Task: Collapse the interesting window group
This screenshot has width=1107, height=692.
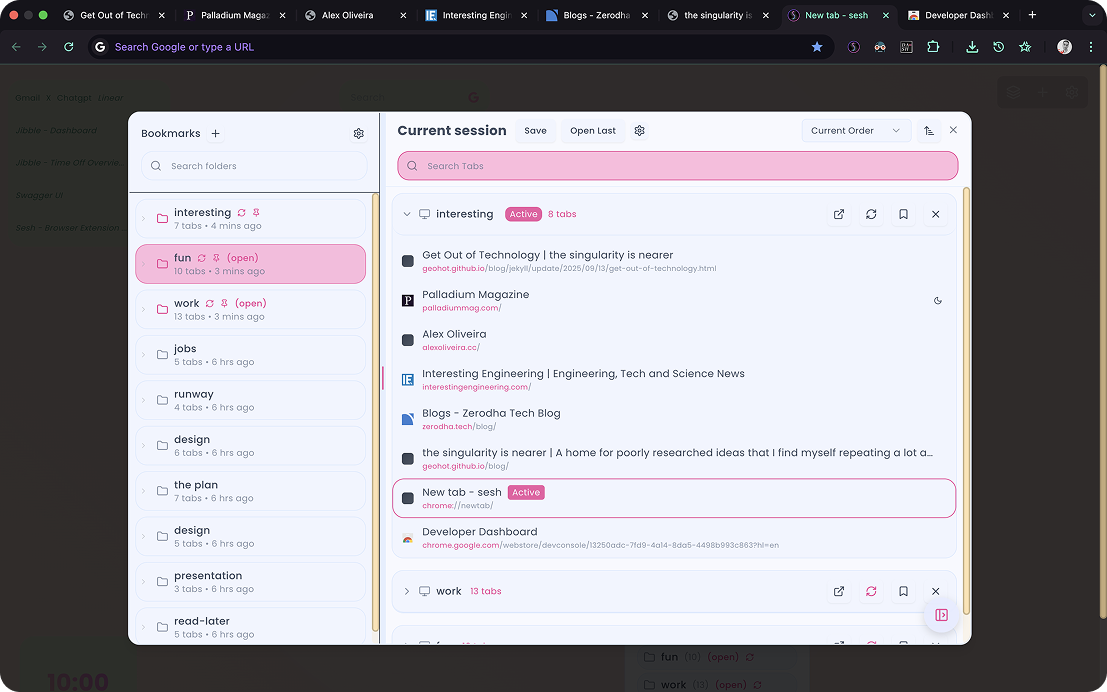Action: (407, 214)
